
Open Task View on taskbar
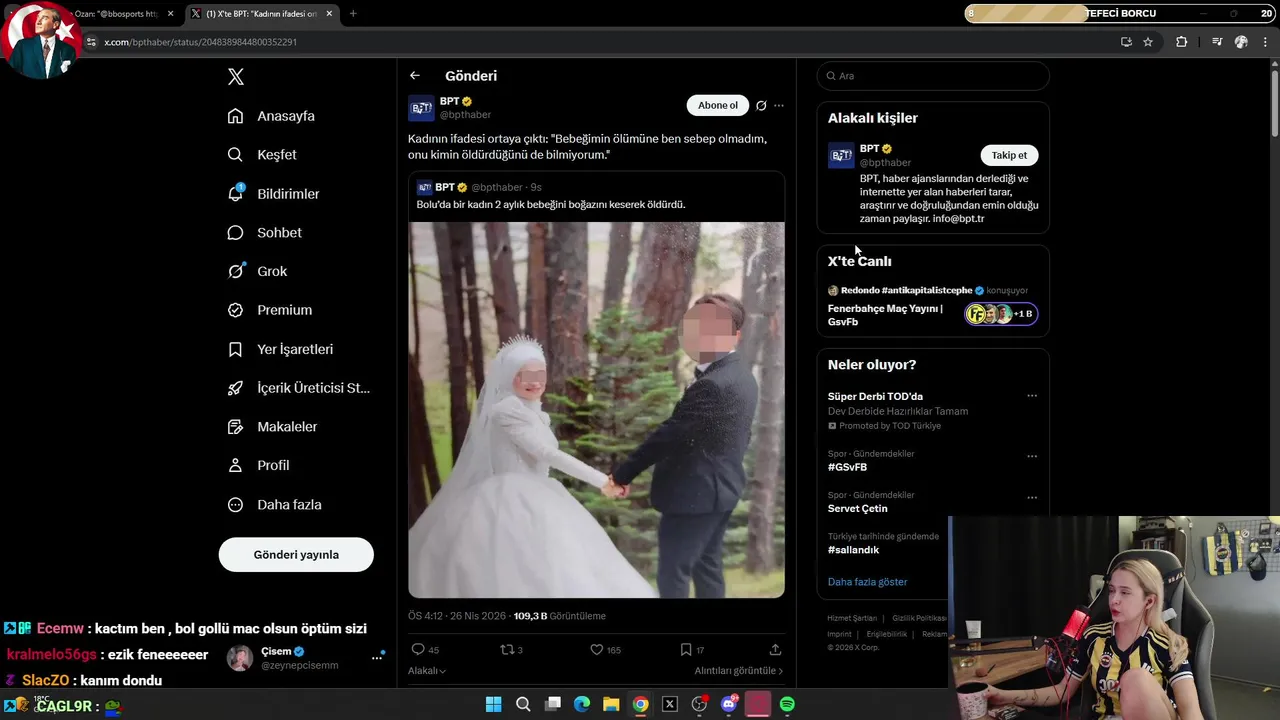pyautogui.click(x=552, y=705)
